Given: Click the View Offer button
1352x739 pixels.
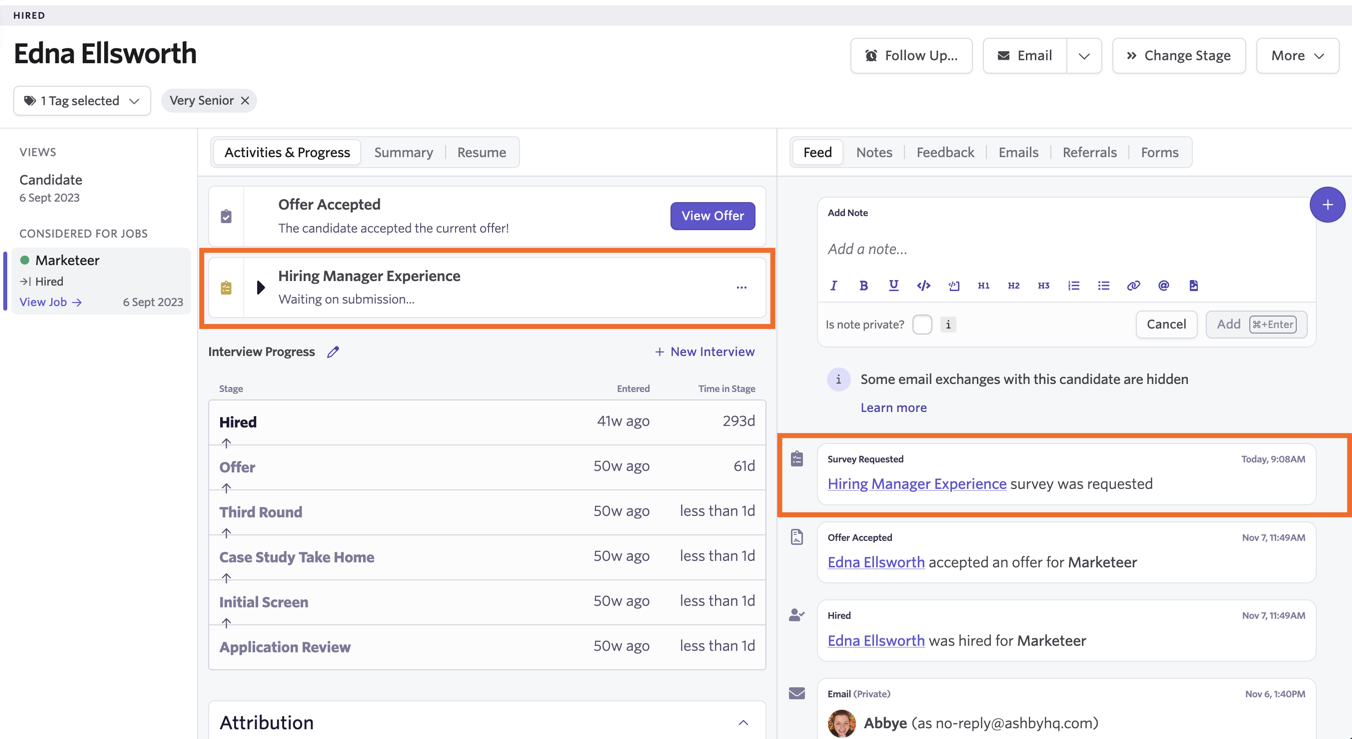Looking at the screenshot, I should [713, 216].
